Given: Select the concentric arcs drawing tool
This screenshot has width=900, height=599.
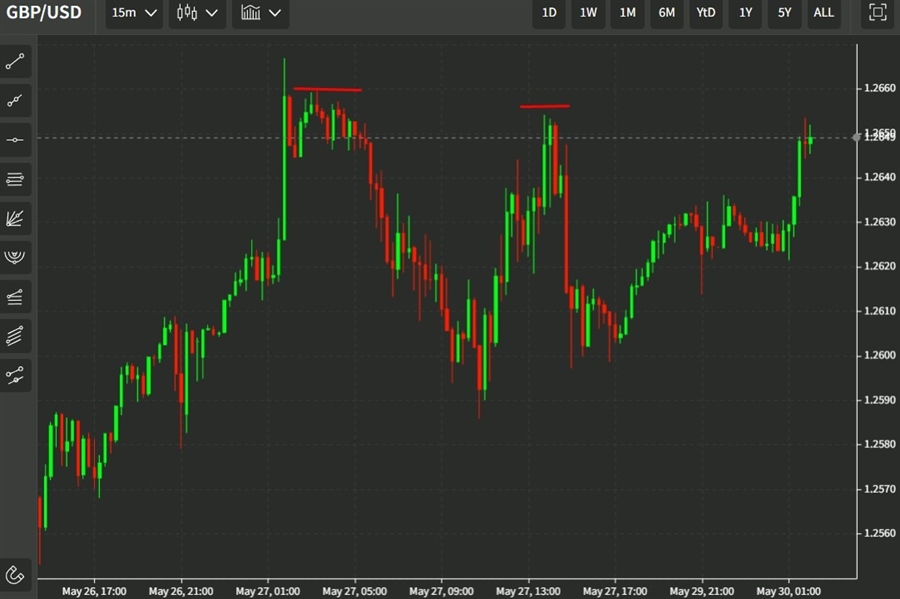Looking at the screenshot, I should 15,258.
